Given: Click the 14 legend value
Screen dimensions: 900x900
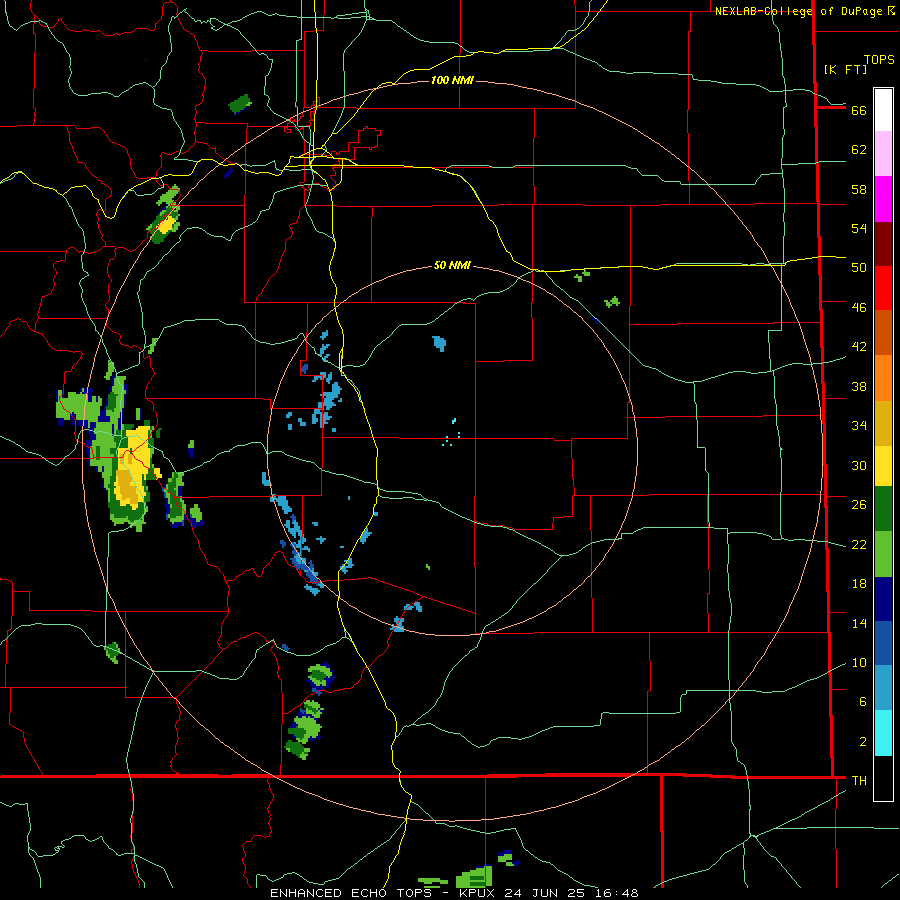Looking at the screenshot, I should coord(859,623).
